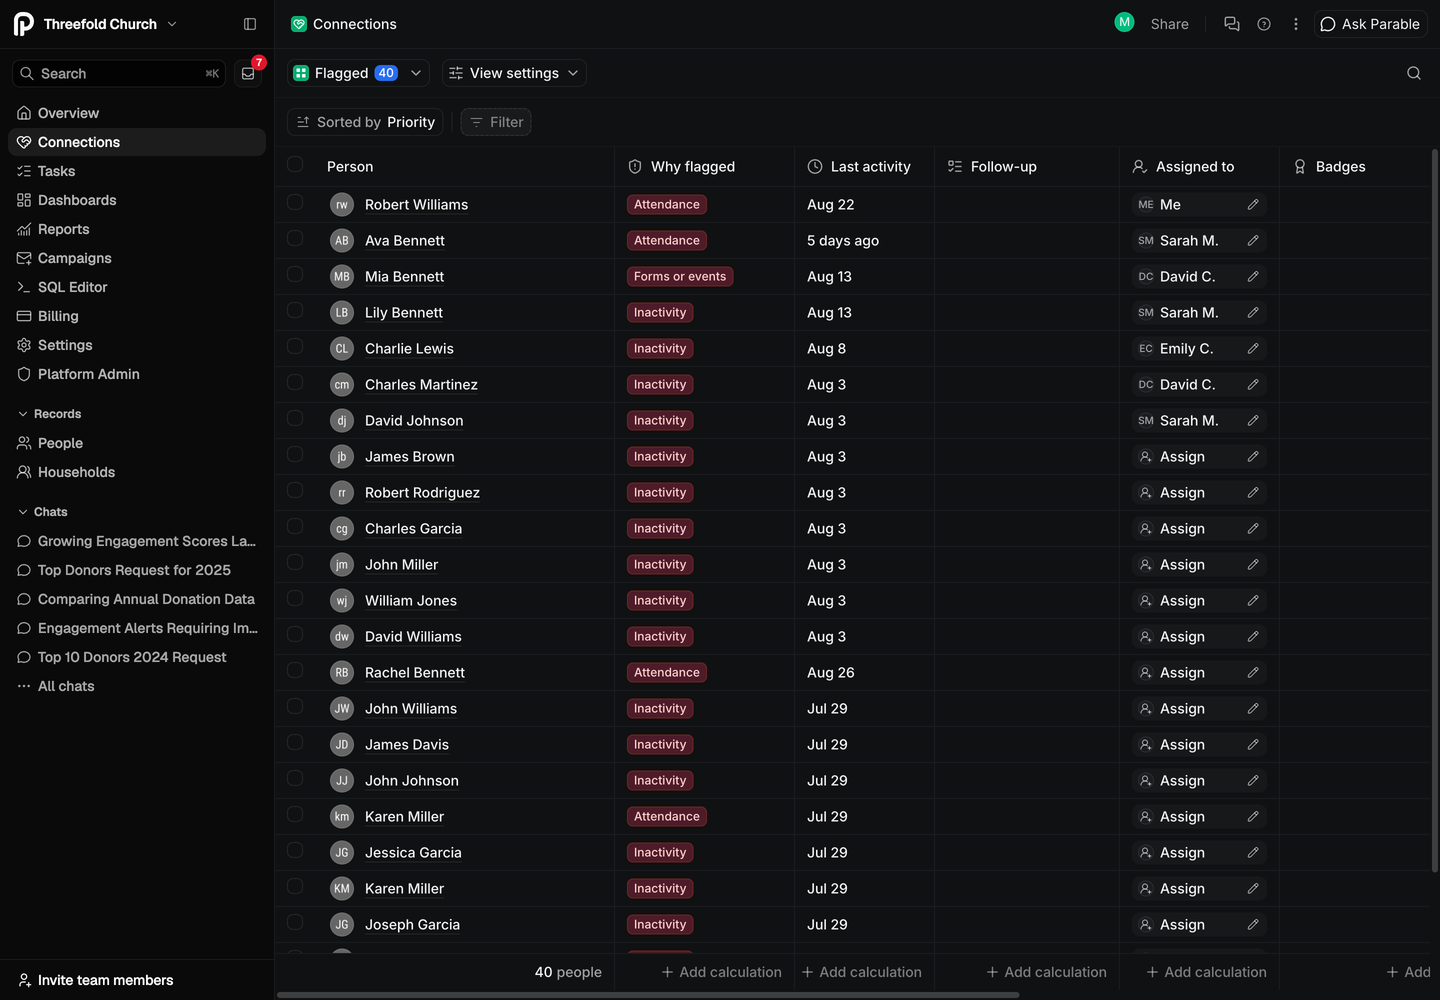
Task: Click the horizontal scrollbar at table bottom
Action: click(x=648, y=995)
